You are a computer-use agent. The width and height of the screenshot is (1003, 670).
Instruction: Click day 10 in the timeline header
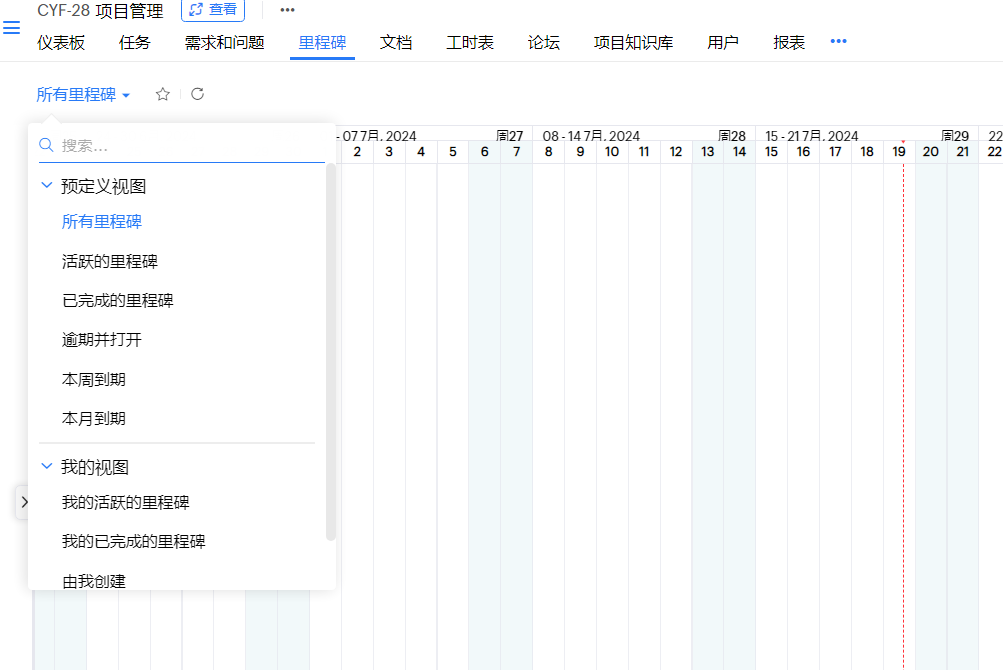[x=612, y=152]
